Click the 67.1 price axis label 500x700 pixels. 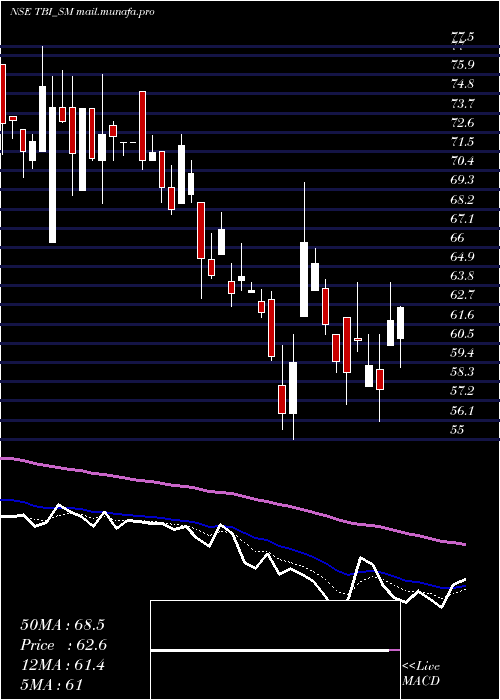(463, 218)
